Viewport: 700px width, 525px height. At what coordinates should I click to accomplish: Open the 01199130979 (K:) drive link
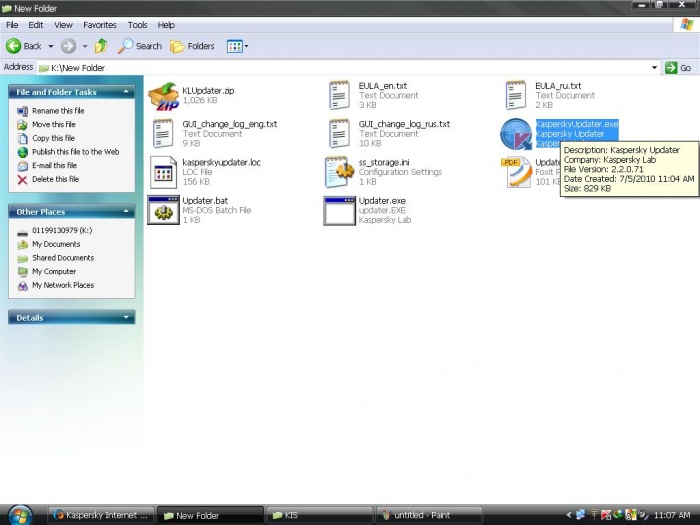coord(62,231)
